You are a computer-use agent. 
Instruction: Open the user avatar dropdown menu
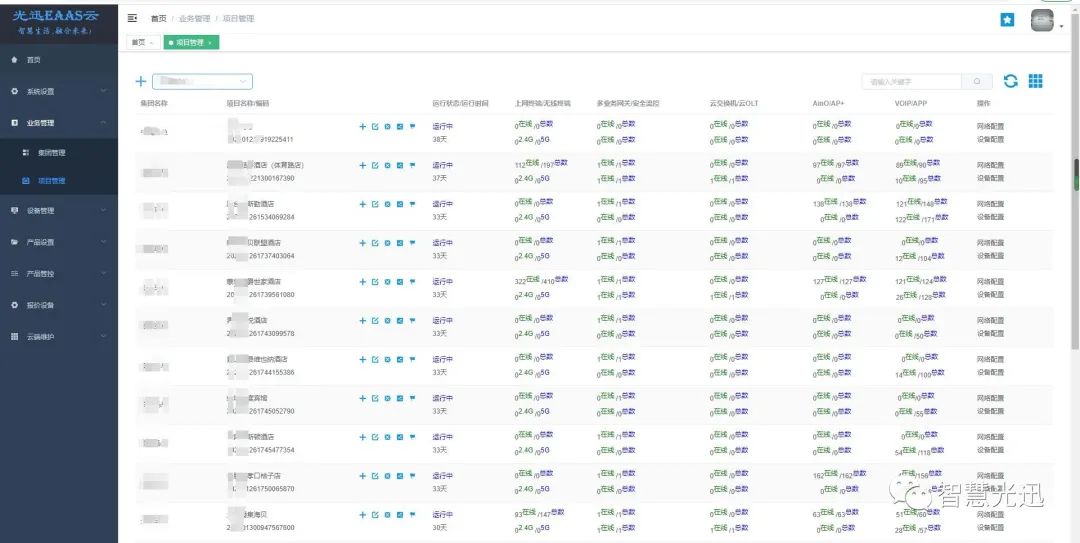1047,22
